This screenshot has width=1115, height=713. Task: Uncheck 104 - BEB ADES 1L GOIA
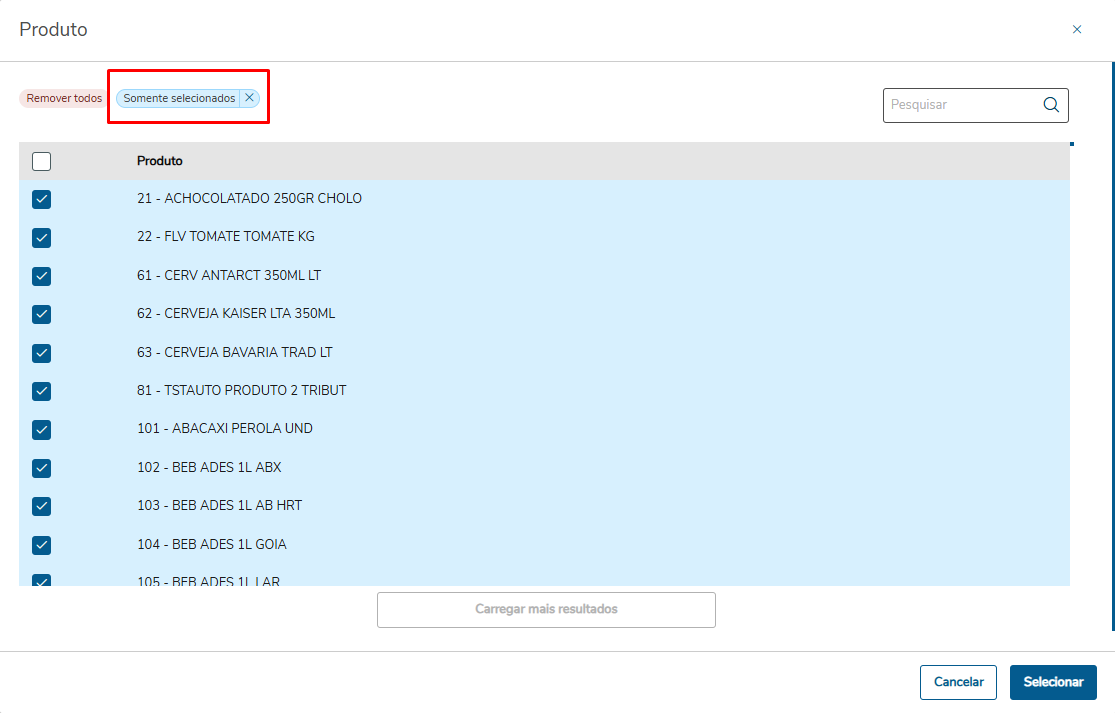click(41, 545)
